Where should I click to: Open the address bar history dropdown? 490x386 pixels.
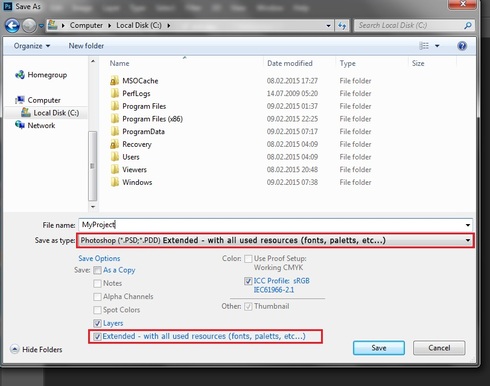click(x=328, y=26)
